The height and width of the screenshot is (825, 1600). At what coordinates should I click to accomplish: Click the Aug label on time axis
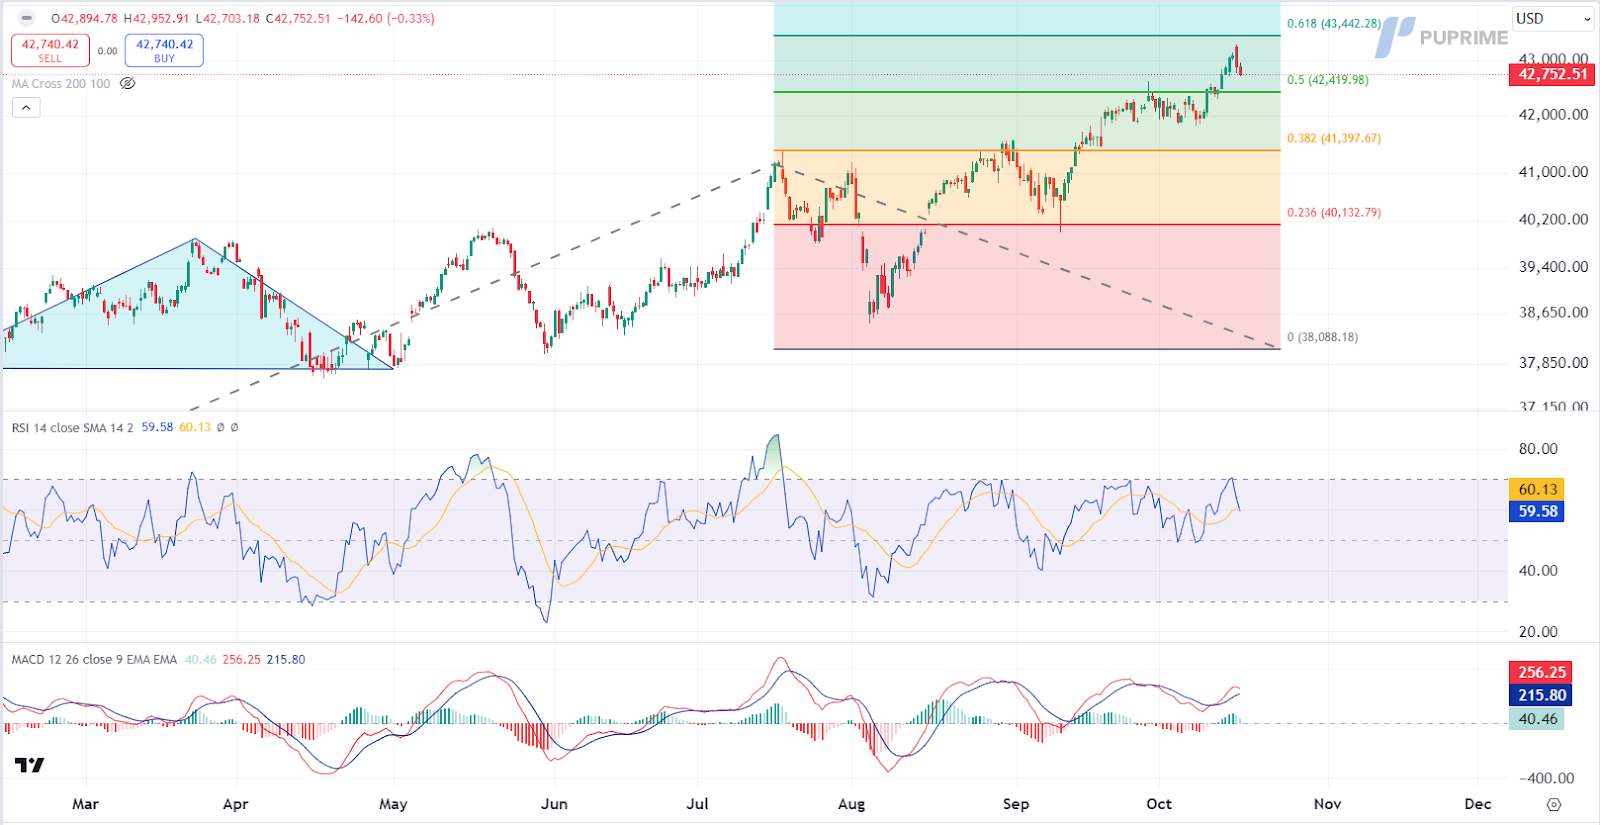851,804
